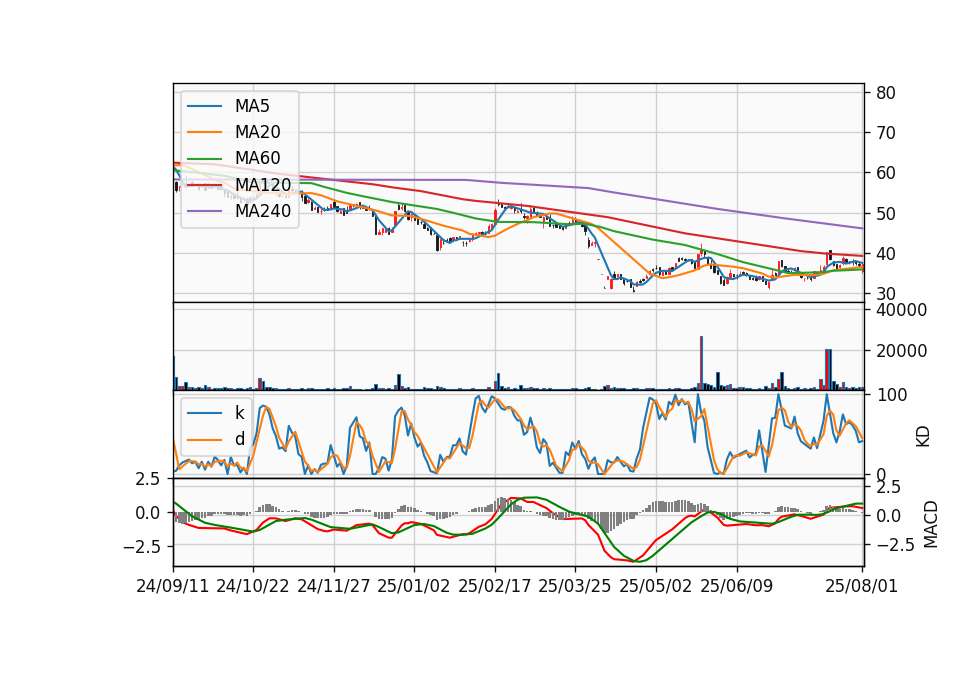Click the MA20 legend label

click(x=257, y=132)
